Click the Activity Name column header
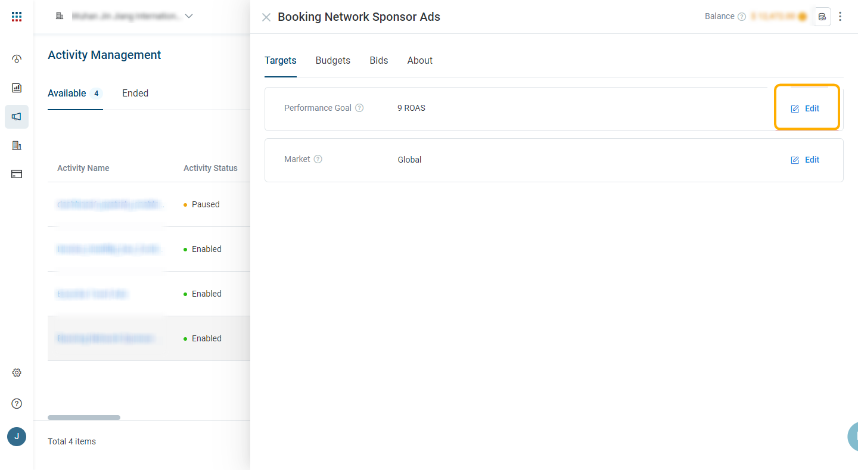This screenshot has height=470, width=858. [83, 168]
